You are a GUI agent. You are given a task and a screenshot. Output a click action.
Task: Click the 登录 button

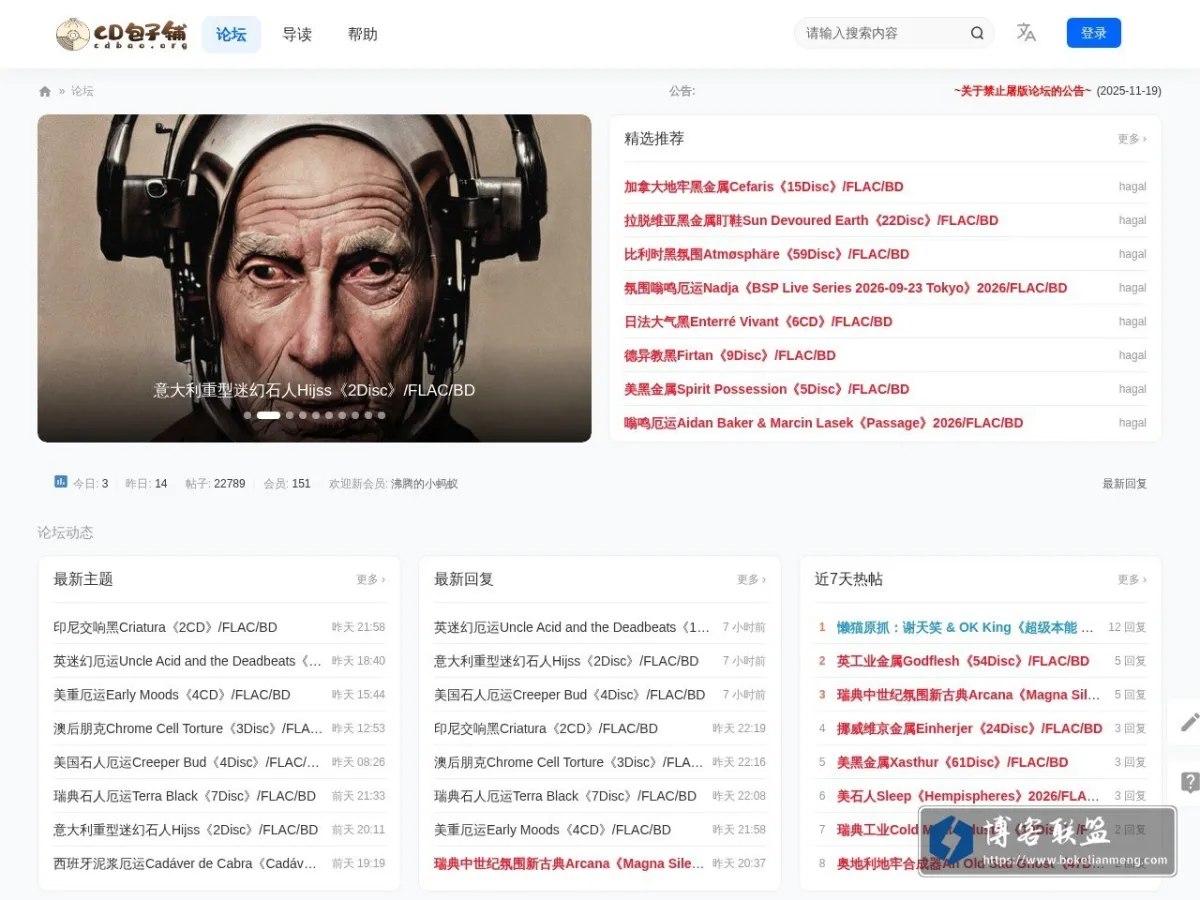tap(1094, 33)
